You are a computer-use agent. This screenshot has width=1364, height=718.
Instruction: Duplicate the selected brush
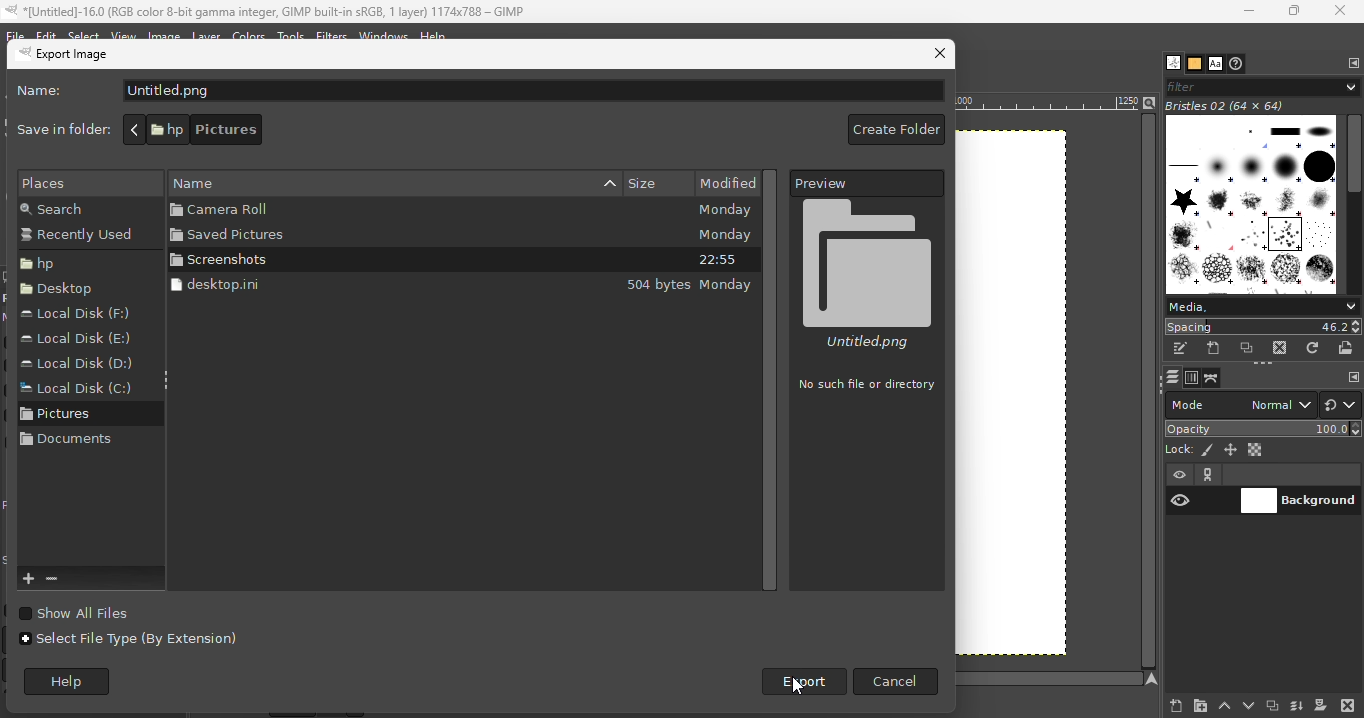[1247, 349]
